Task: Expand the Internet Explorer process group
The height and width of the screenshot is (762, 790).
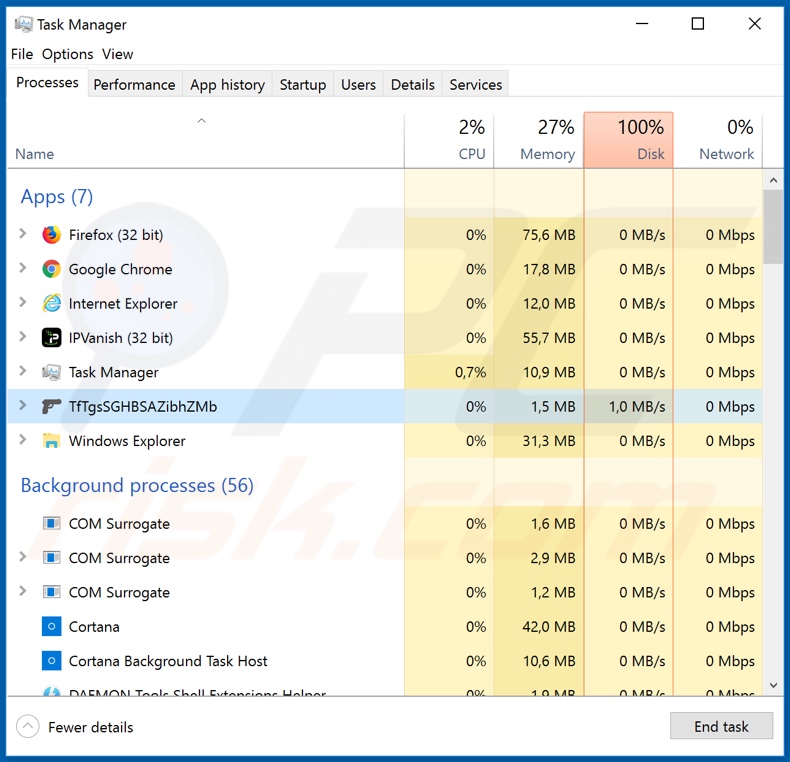Action: pos(23,302)
